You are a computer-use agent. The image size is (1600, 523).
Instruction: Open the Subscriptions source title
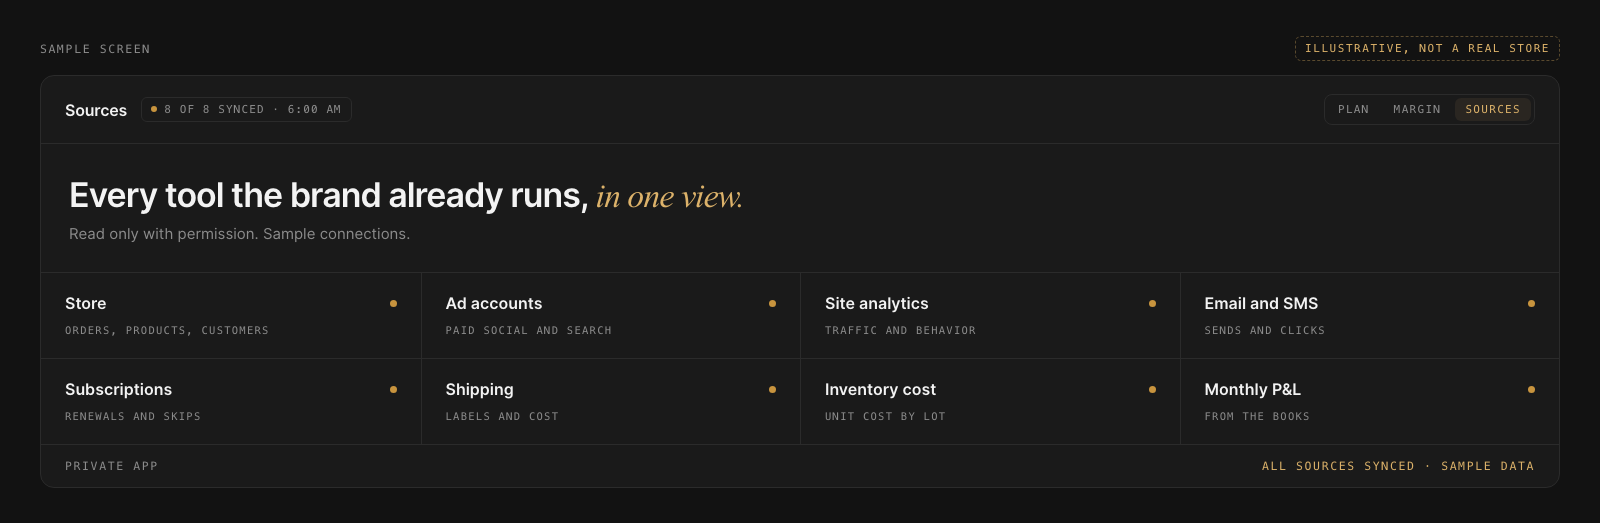tap(118, 389)
